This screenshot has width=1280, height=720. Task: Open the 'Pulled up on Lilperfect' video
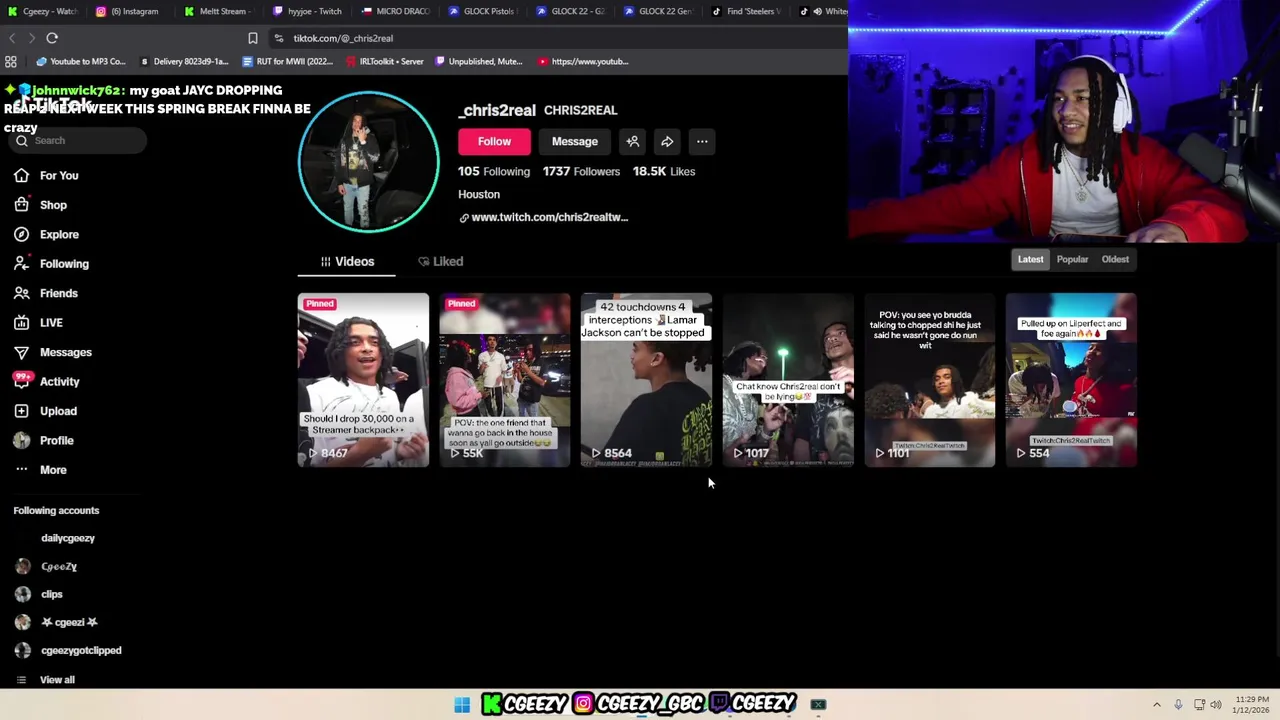coord(1071,380)
